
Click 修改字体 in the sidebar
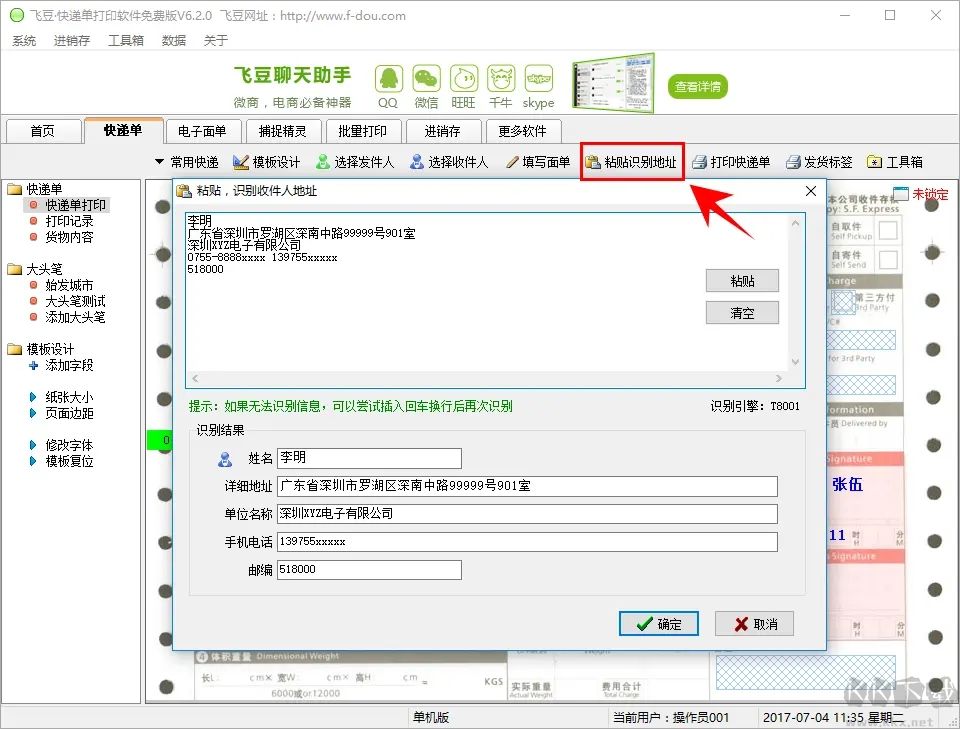[62, 445]
